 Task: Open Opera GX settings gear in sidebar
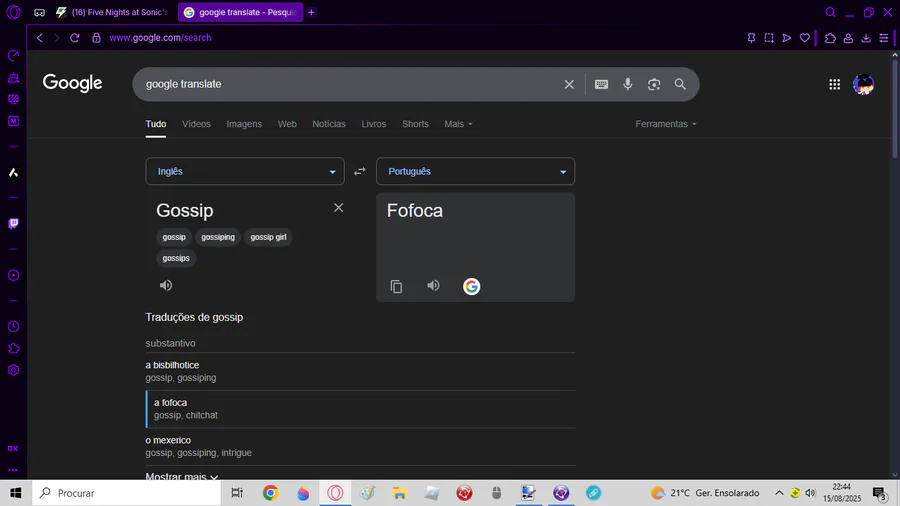[13, 370]
